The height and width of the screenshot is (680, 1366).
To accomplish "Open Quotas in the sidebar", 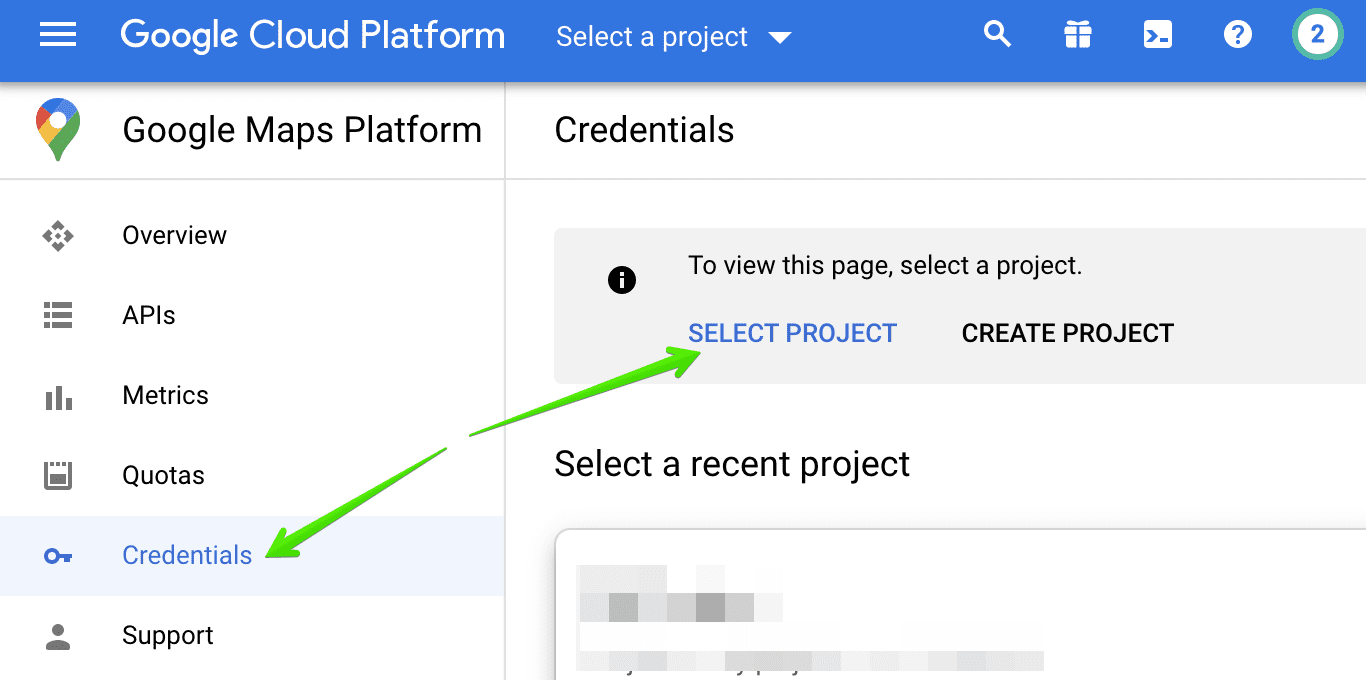I will 163,476.
